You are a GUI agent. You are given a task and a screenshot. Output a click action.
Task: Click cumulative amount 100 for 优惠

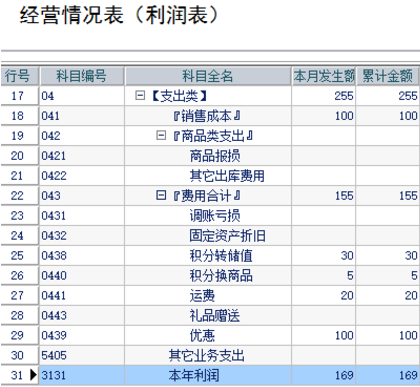point(408,335)
